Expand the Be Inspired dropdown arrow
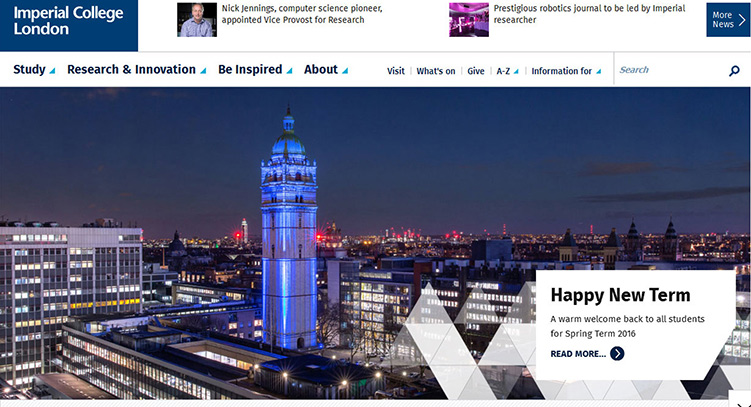 [290, 71]
